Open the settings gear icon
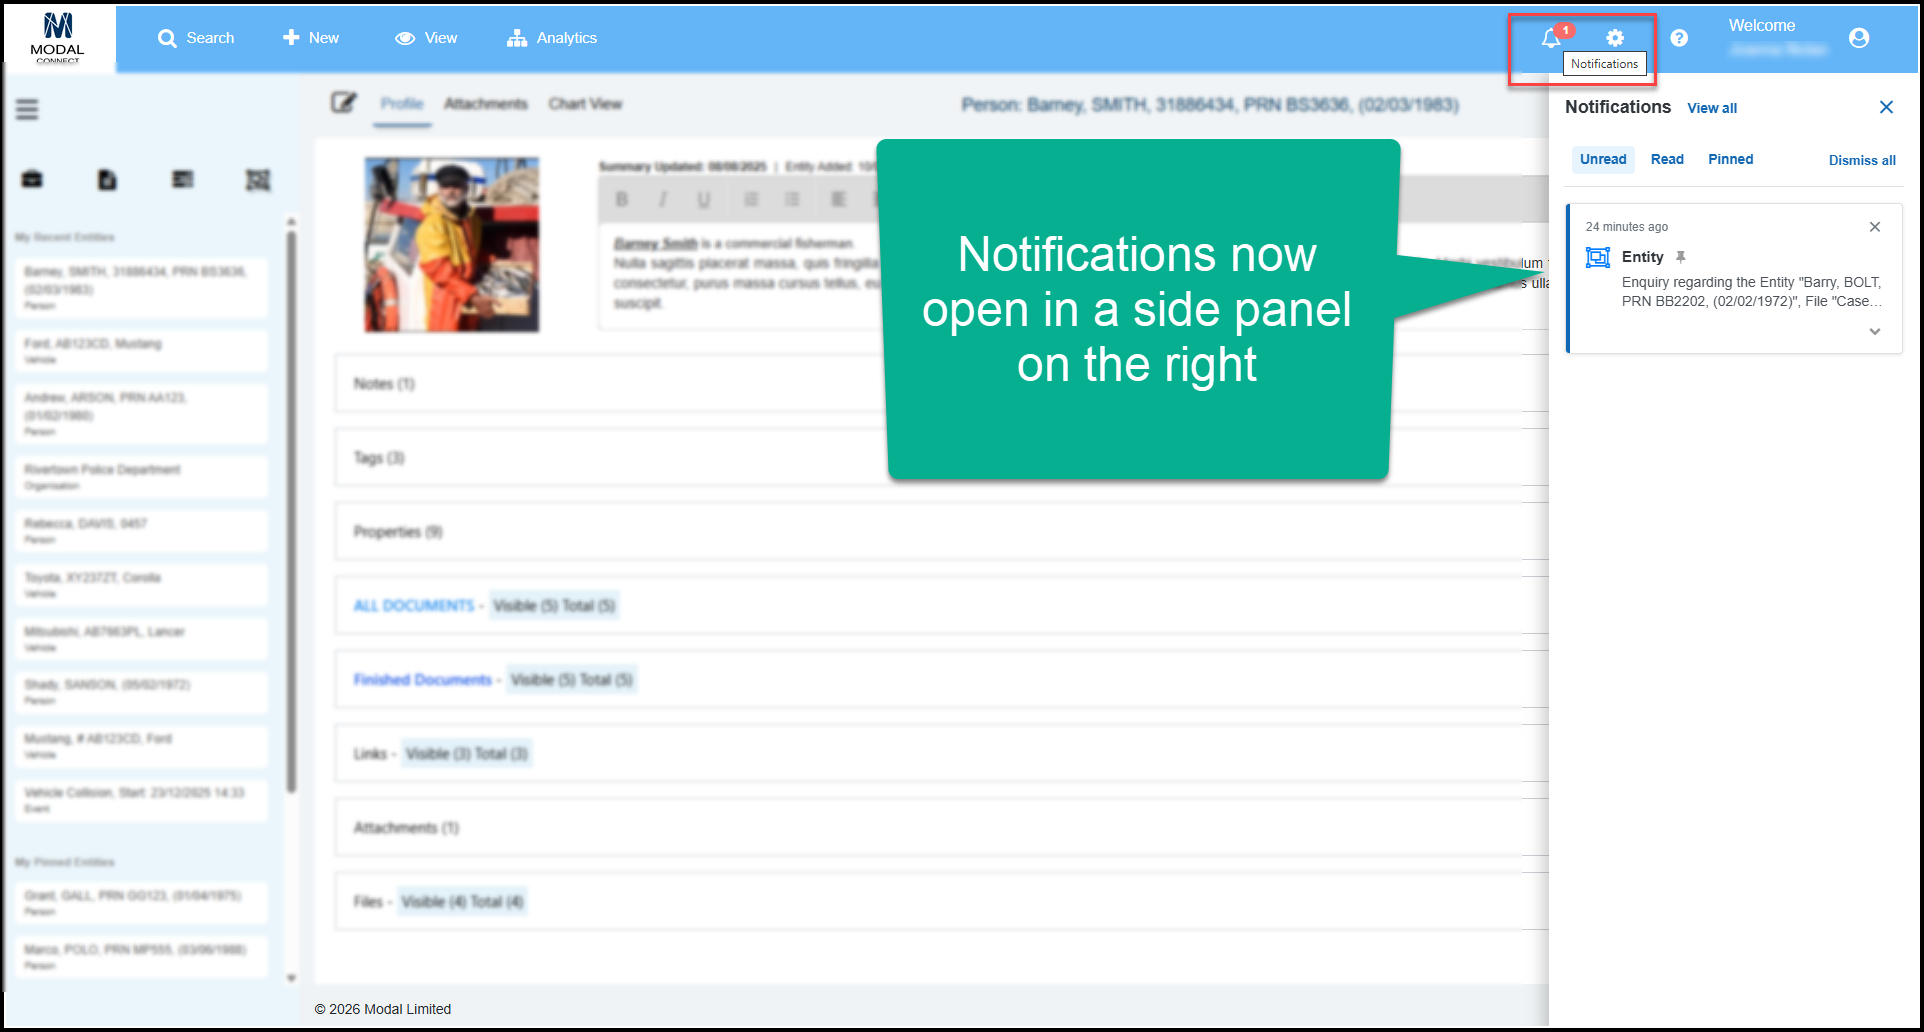Image resolution: width=1924 pixels, height=1032 pixels. tap(1615, 38)
